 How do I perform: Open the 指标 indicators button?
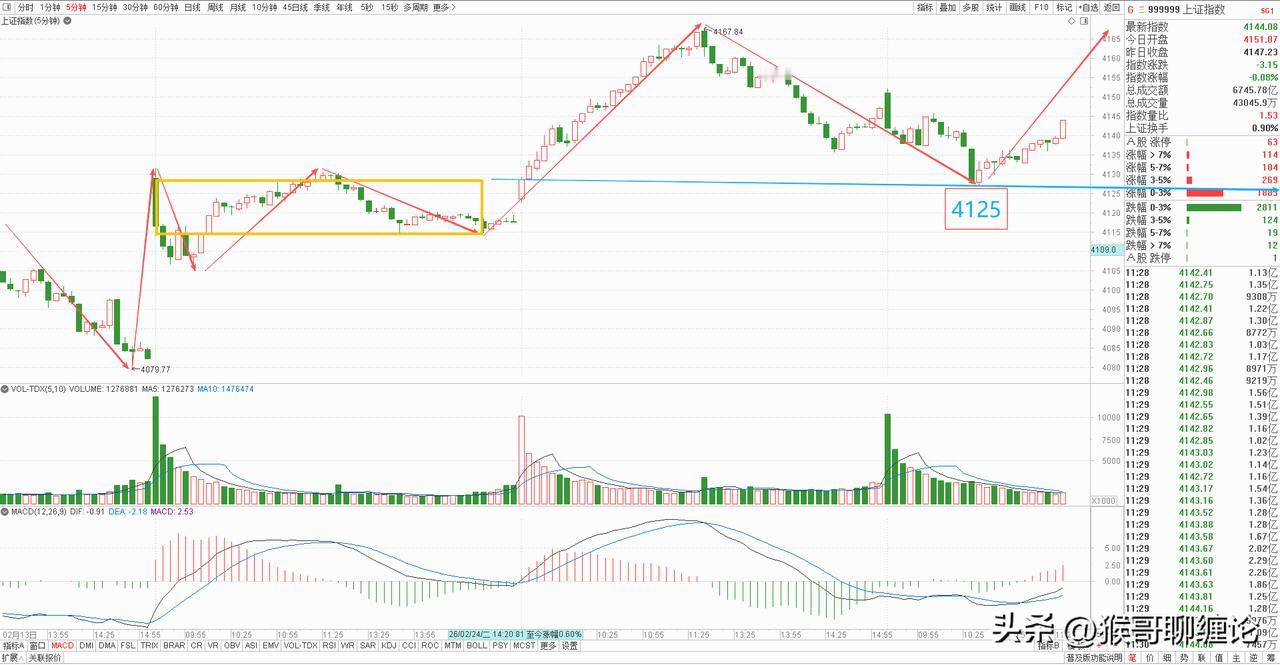click(925, 7)
